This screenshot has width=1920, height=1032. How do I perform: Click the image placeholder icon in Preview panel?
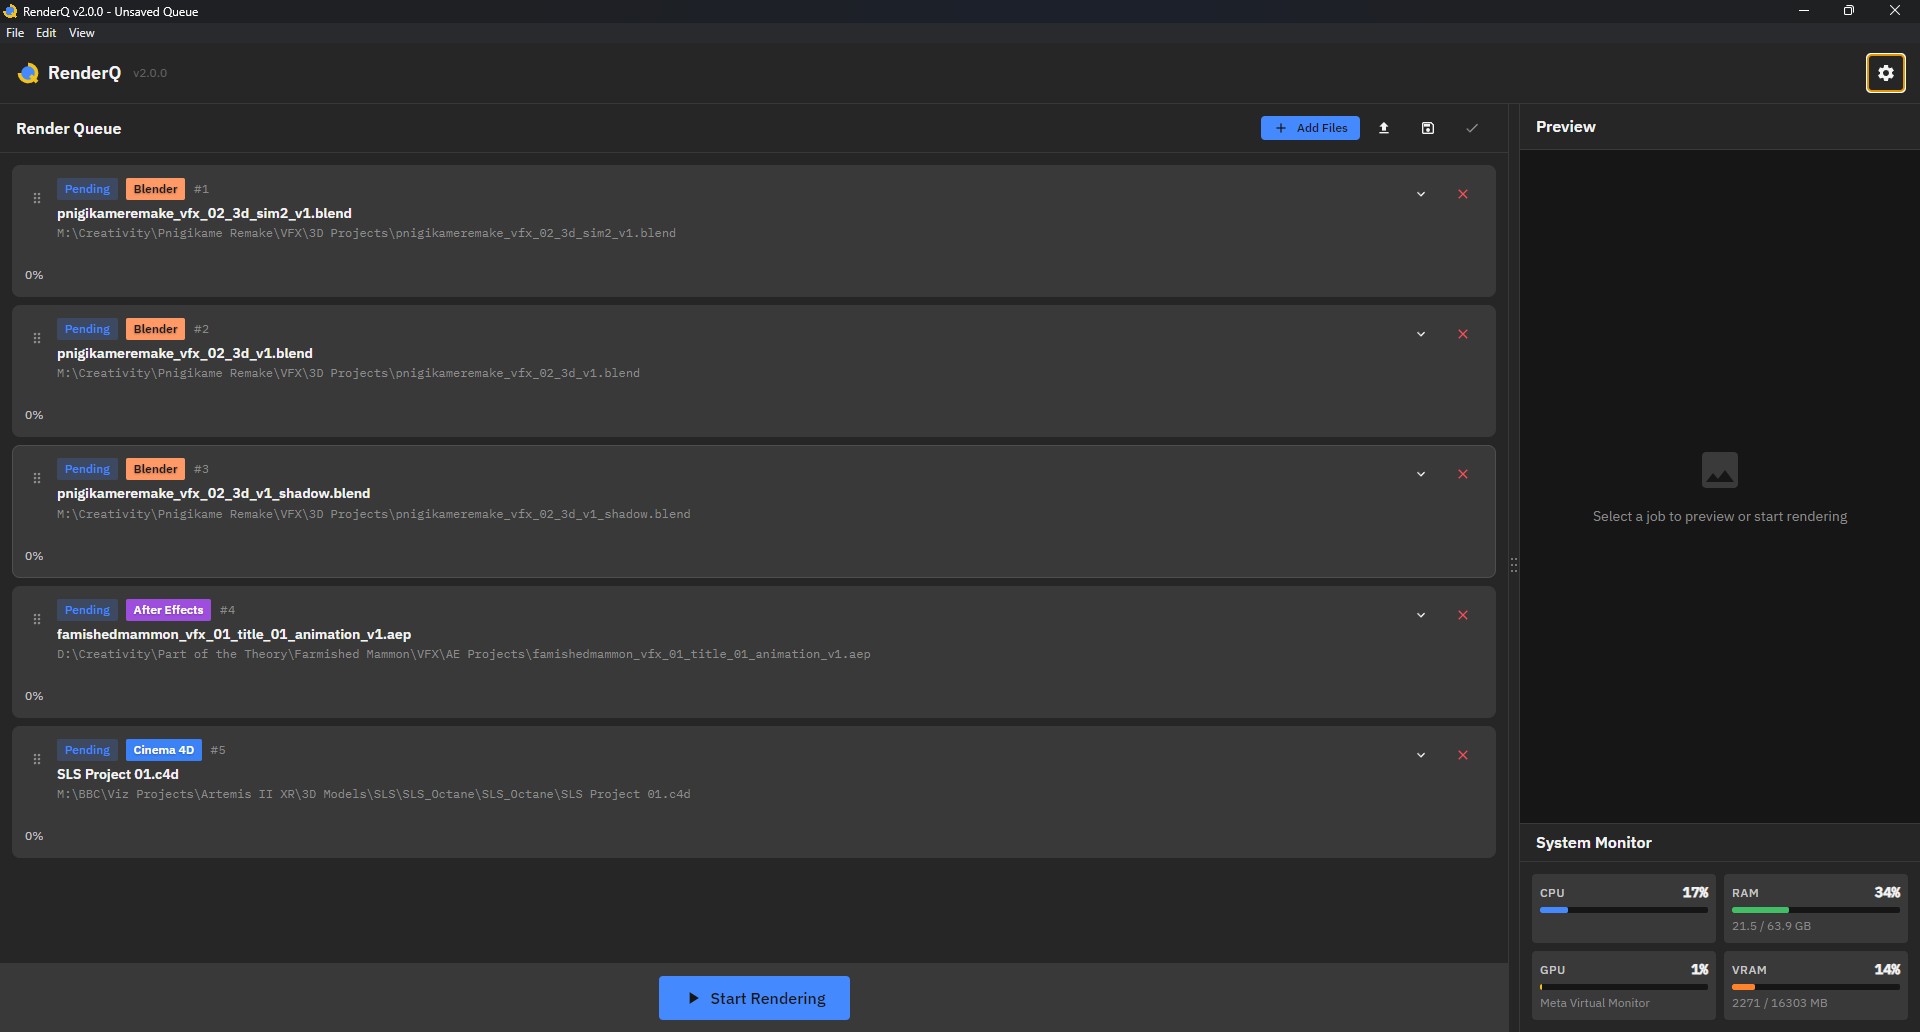tap(1720, 469)
